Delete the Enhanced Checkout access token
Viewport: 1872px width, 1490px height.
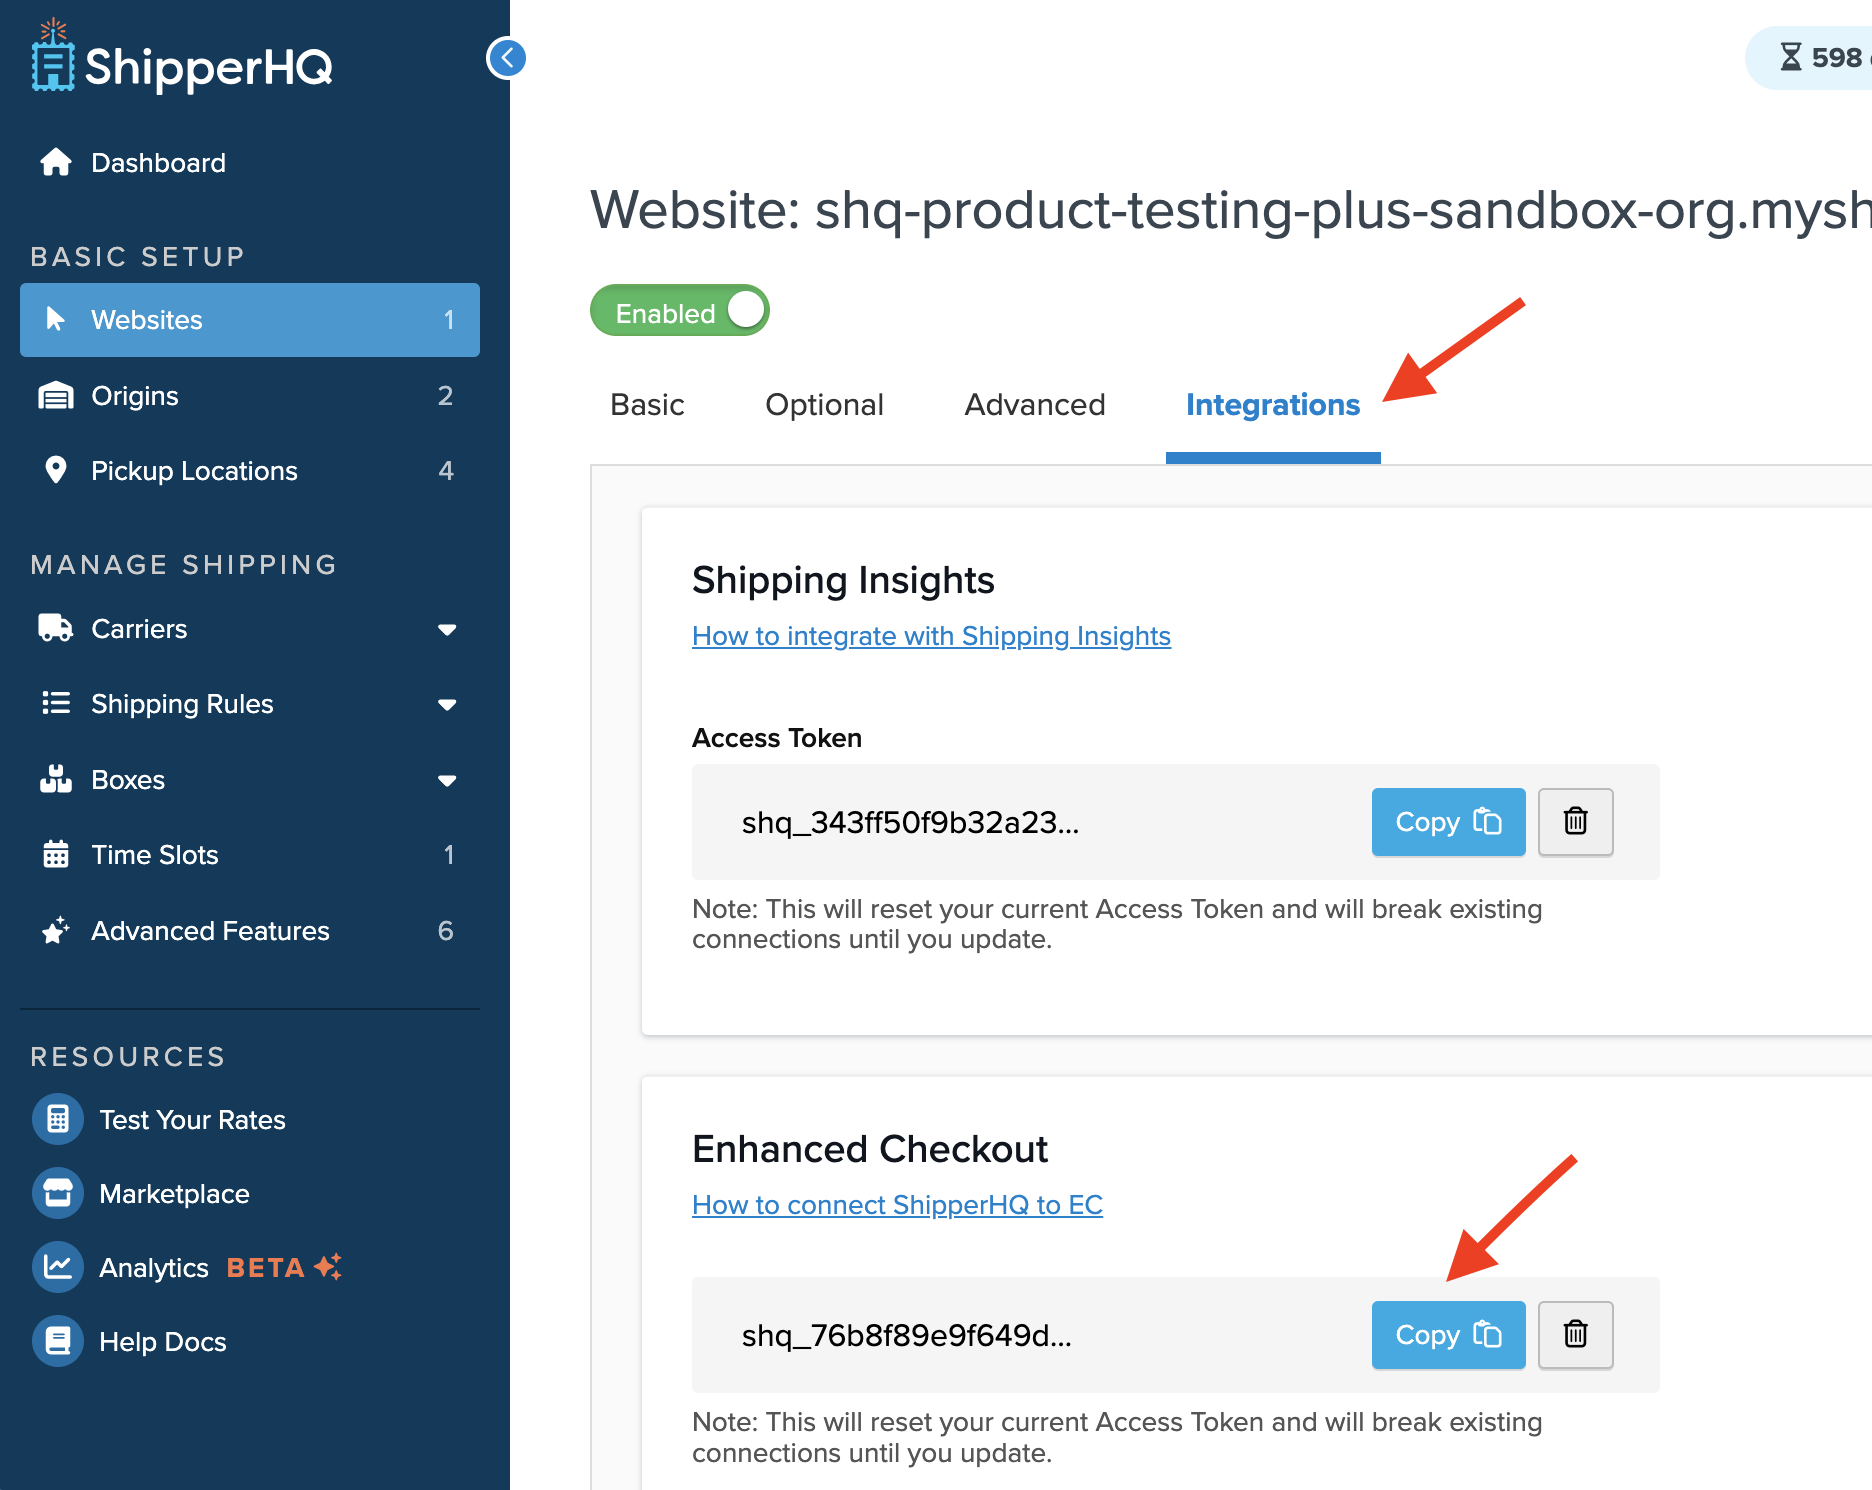click(1575, 1334)
